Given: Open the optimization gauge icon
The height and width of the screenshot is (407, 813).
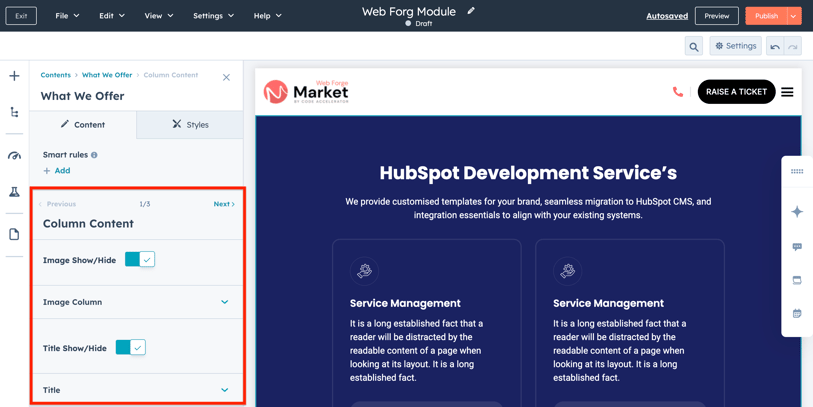Looking at the screenshot, I should point(14,156).
